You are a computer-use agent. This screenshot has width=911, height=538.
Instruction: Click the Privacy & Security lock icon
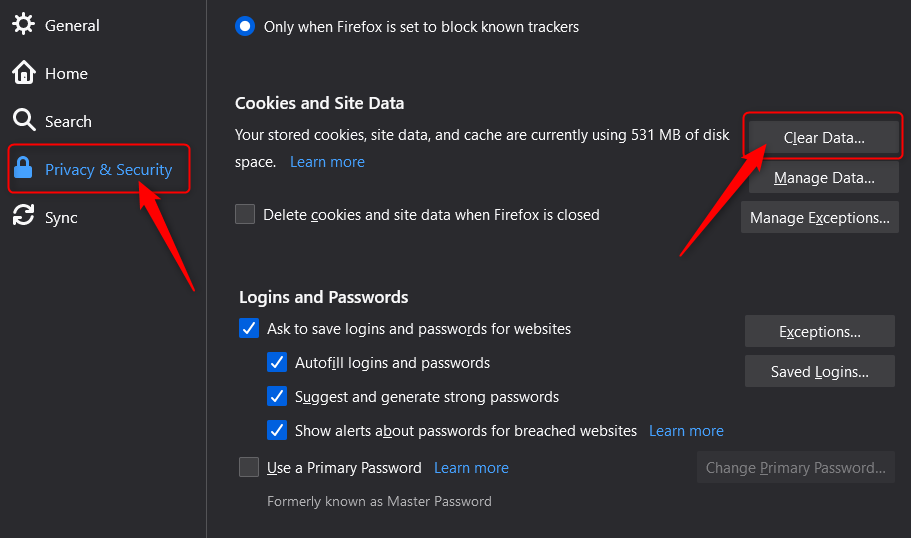click(23, 168)
